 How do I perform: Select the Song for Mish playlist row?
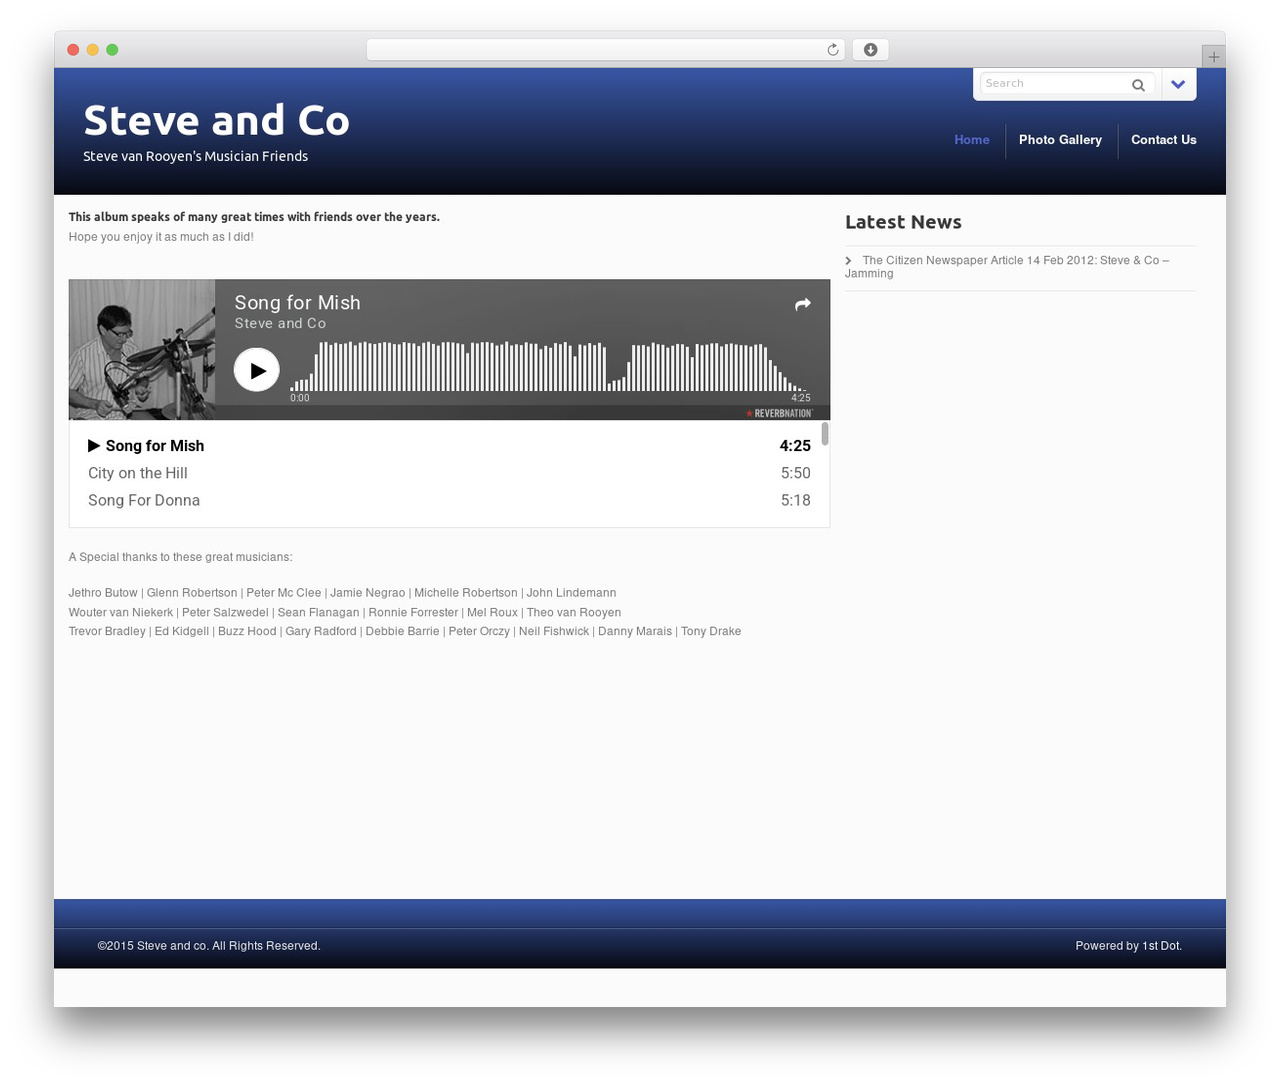coord(449,446)
